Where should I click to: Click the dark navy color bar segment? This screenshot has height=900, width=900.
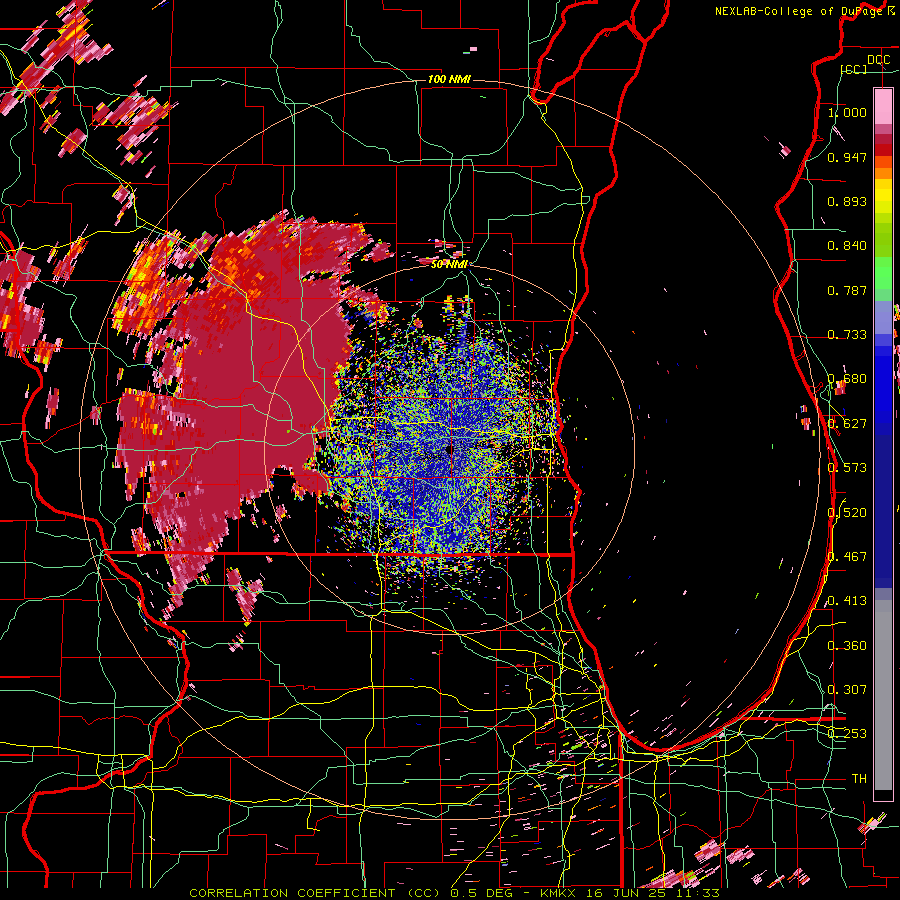coord(883,505)
